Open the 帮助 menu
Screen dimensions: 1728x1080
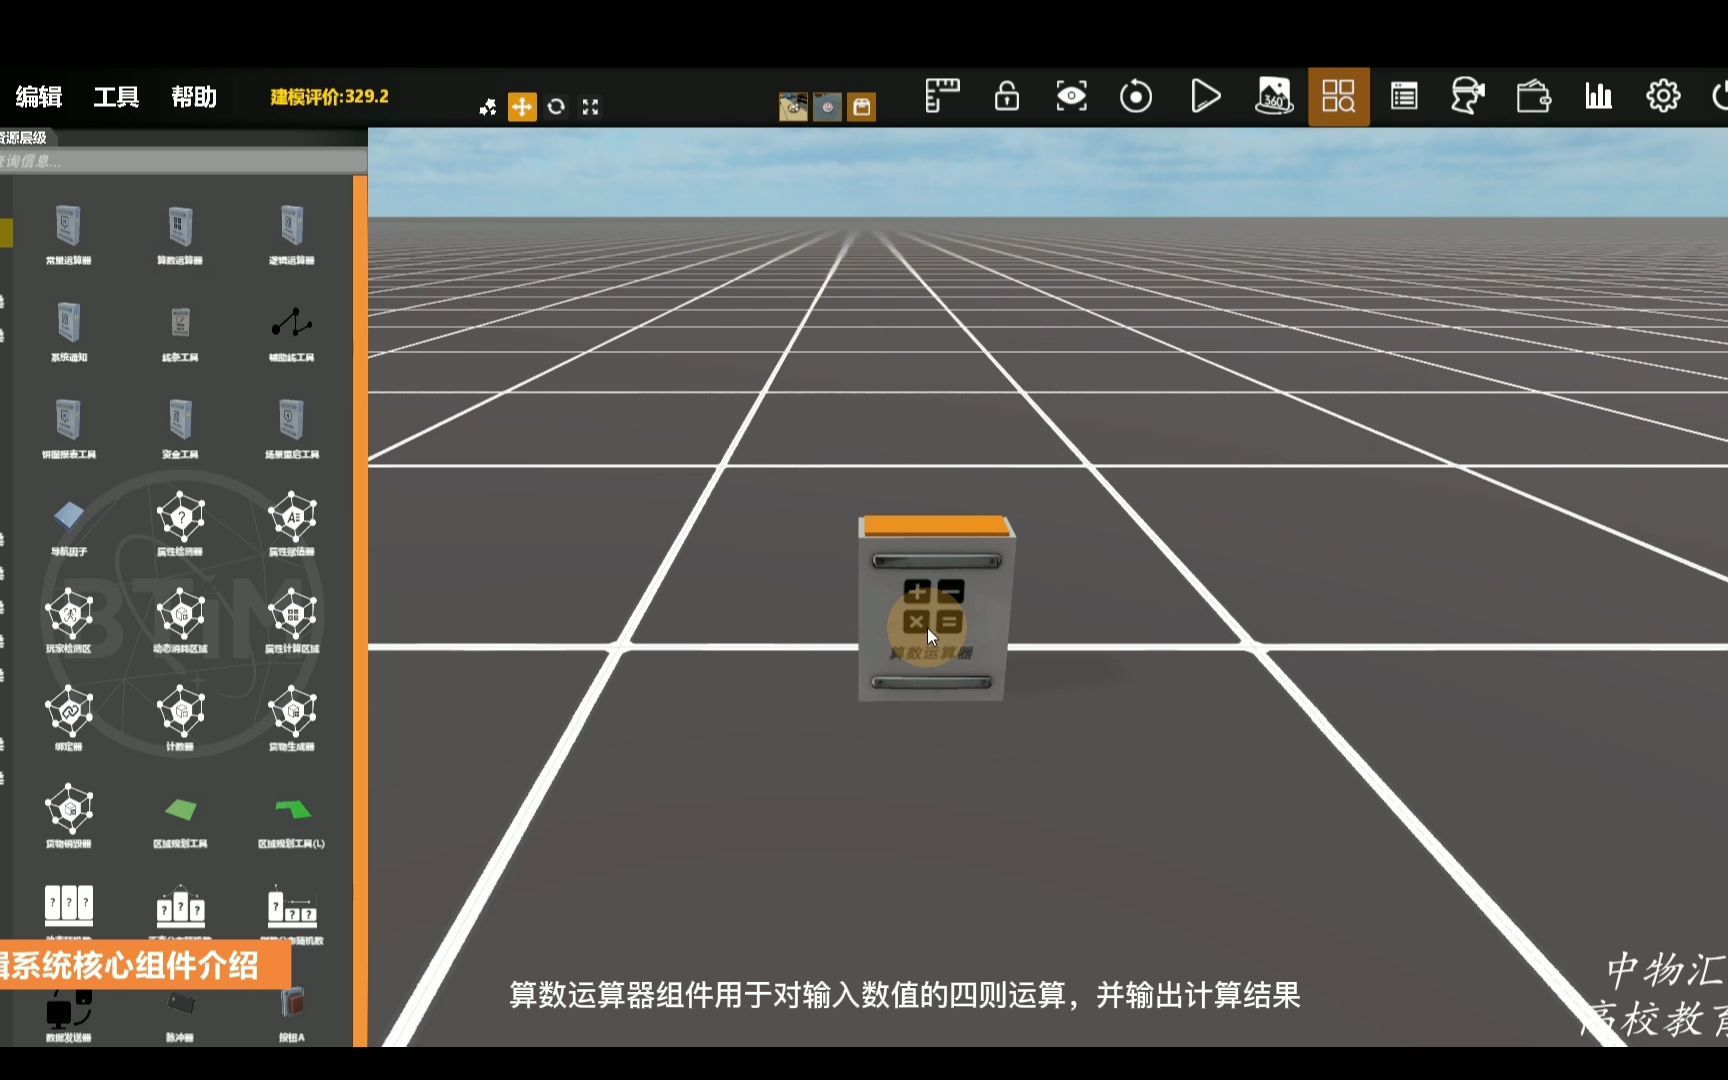point(194,97)
